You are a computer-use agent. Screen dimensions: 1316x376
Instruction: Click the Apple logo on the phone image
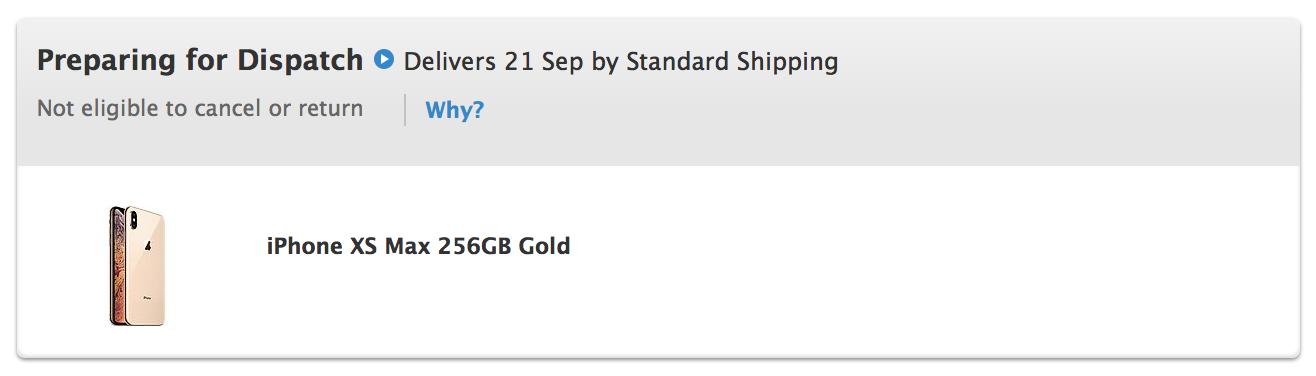click(x=147, y=246)
